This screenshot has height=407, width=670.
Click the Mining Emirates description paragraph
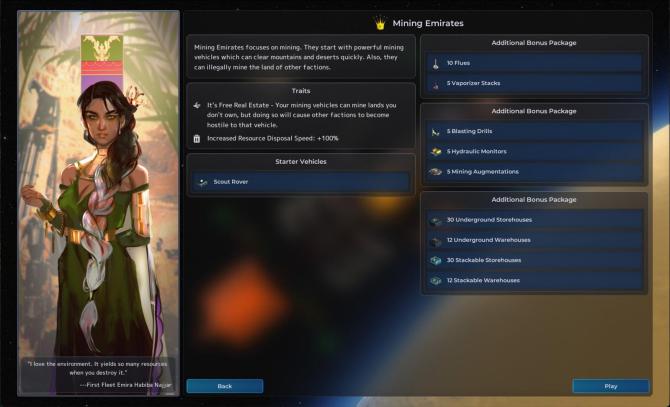299,57
